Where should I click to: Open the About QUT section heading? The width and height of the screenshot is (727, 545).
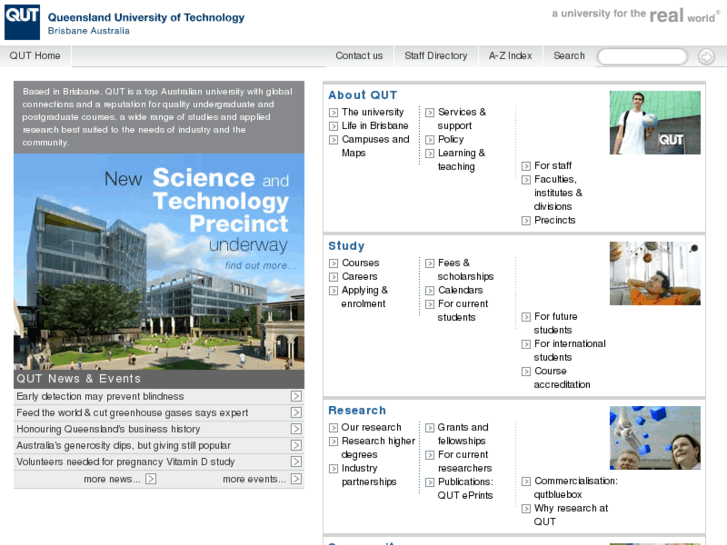coord(363,95)
